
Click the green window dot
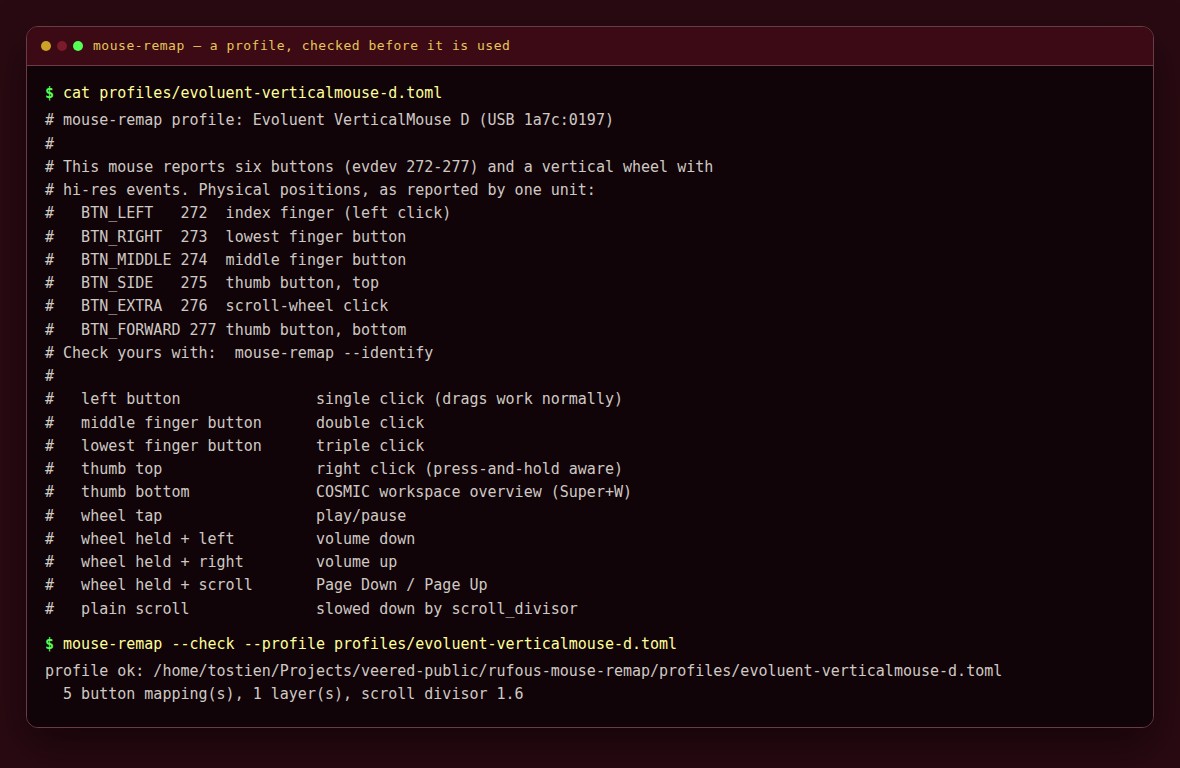(x=78, y=46)
